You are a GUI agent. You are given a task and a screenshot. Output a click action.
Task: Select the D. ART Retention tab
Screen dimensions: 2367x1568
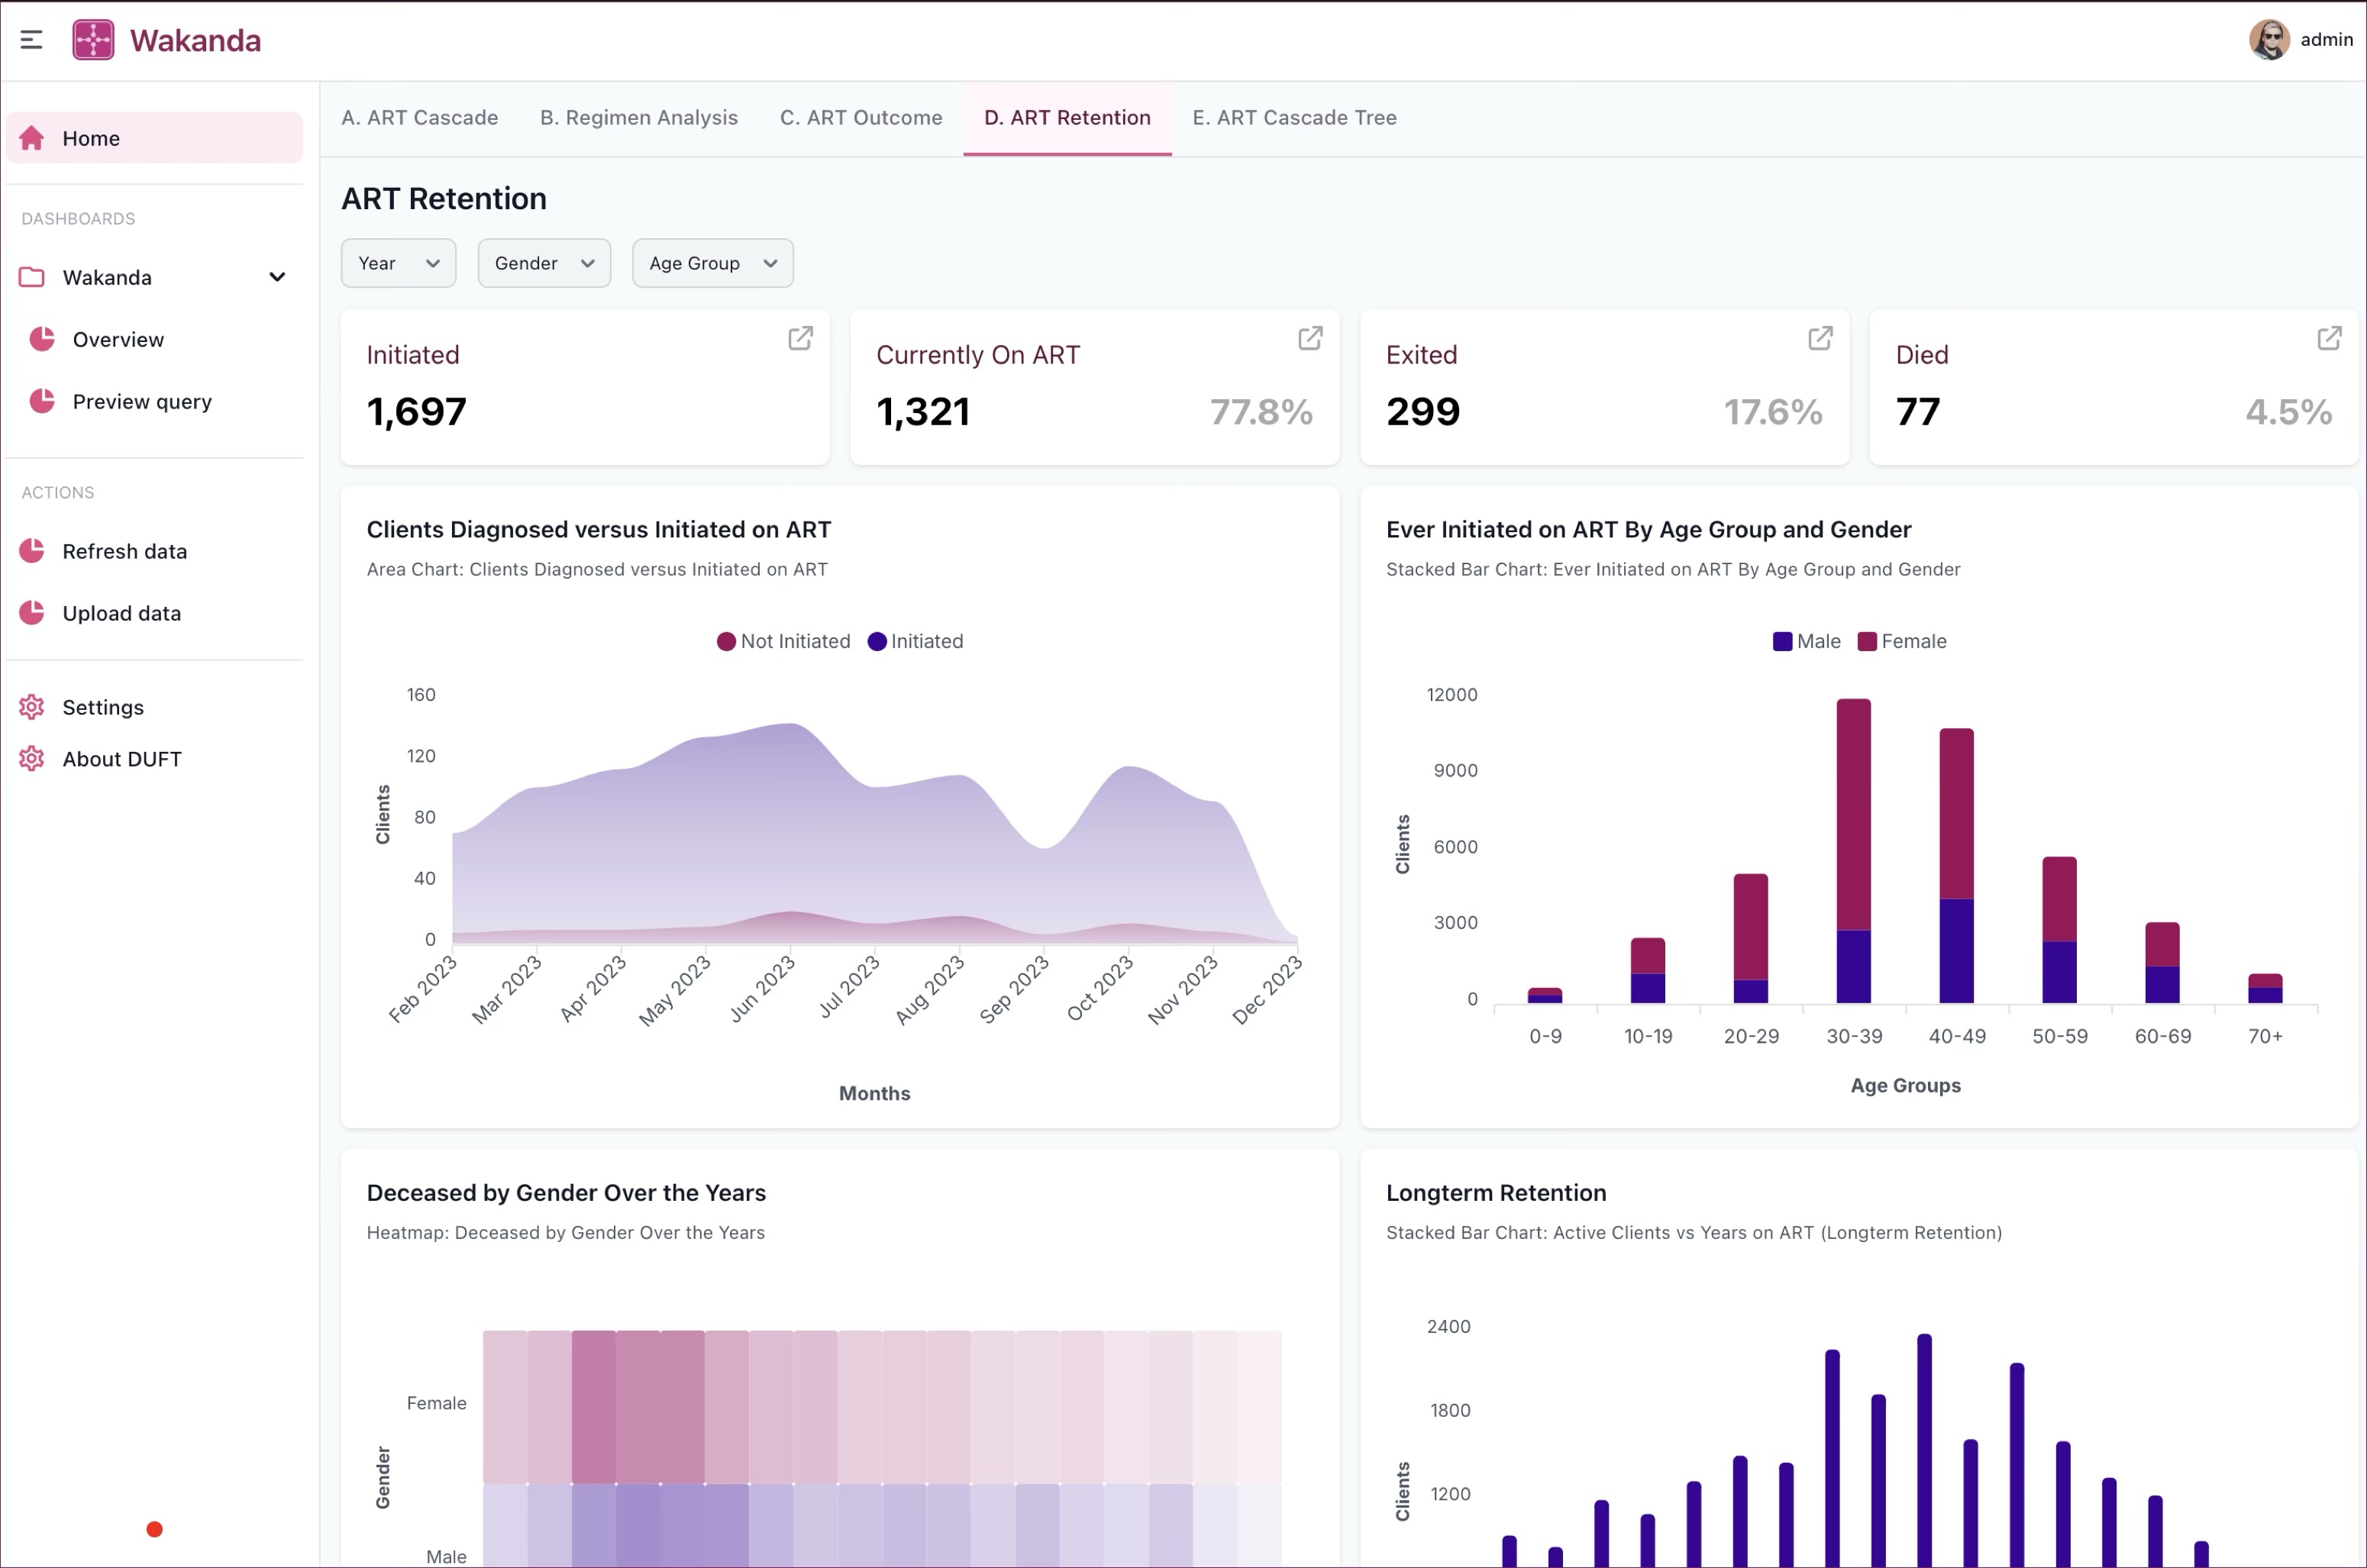[1067, 118]
